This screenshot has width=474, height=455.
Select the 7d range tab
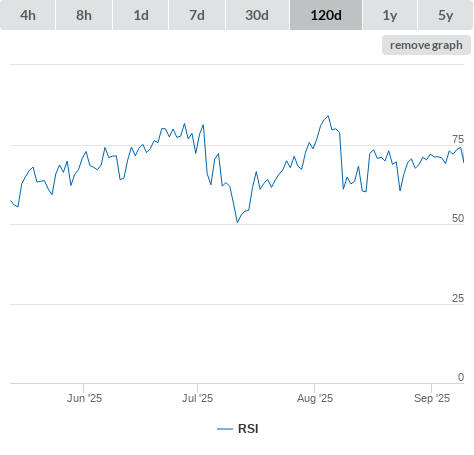click(197, 15)
